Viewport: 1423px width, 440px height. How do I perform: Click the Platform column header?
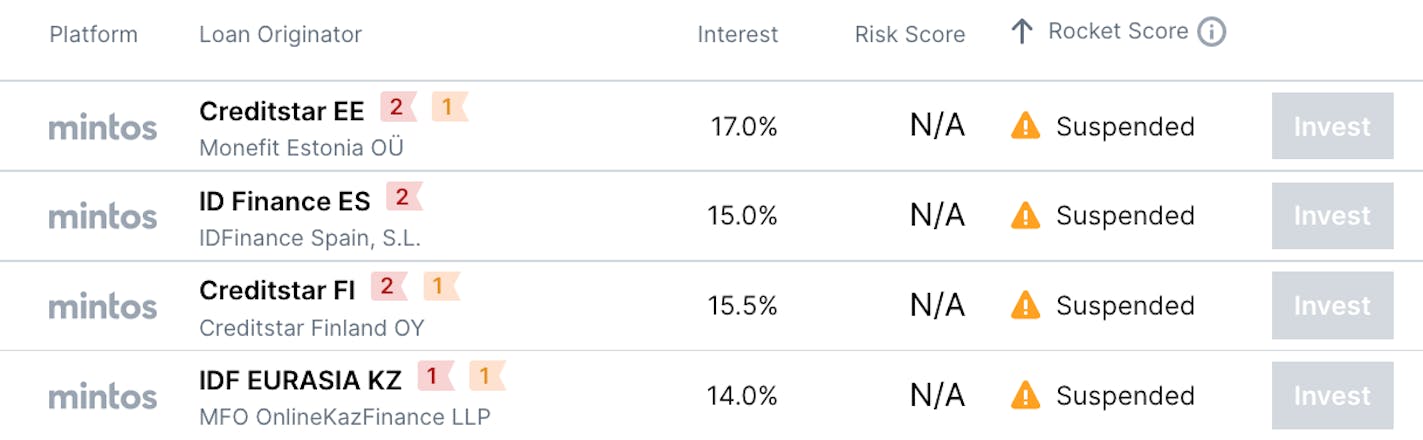pos(94,34)
